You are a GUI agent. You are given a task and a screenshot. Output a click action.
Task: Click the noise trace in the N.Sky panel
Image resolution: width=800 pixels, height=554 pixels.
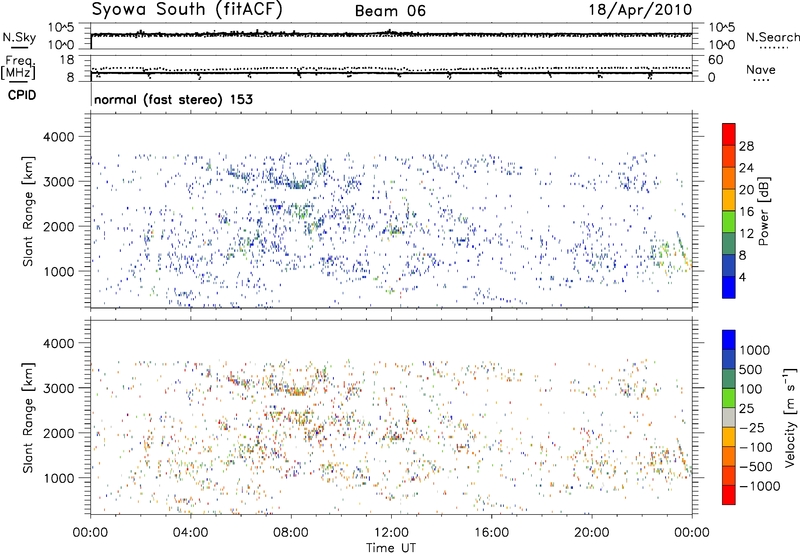tap(391, 34)
